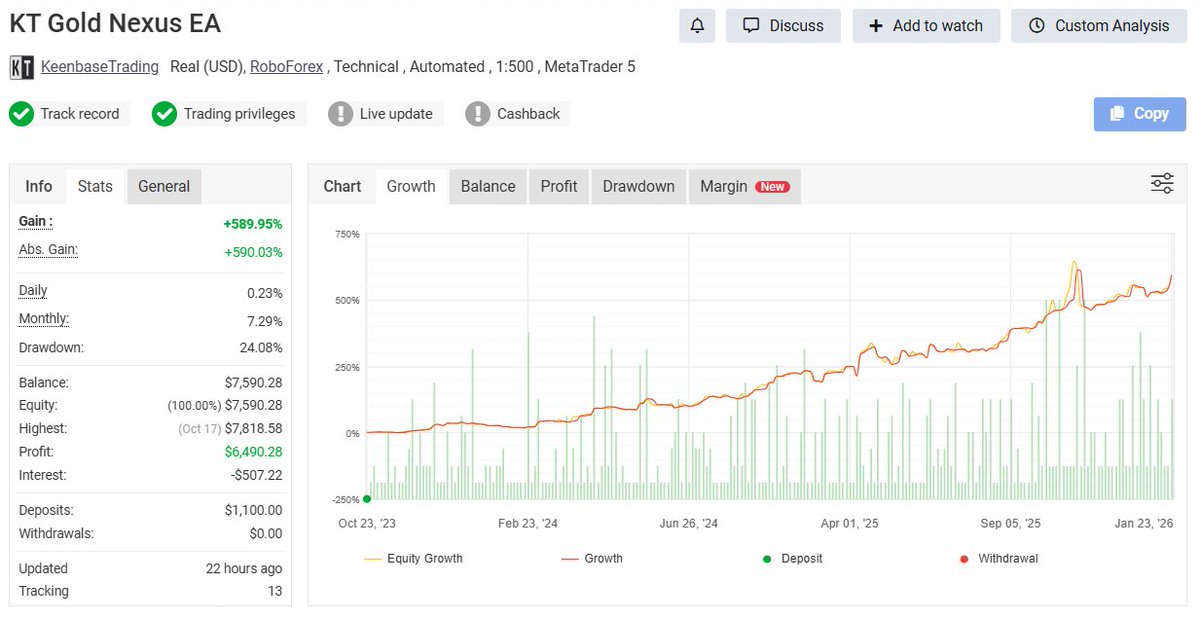The image size is (1200, 619).
Task: Click the Updated 22 hours ago value
Action: pyautogui.click(x=244, y=568)
